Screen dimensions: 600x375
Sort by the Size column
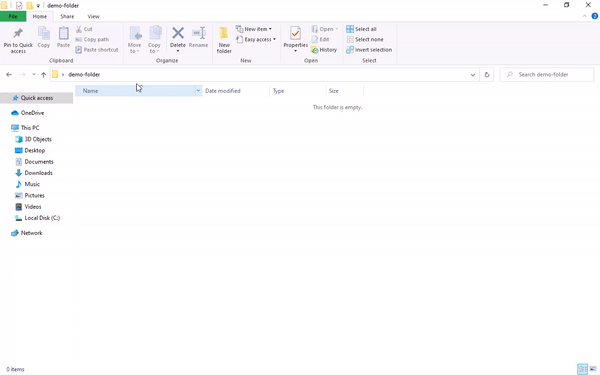pyautogui.click(x=344, y=91)
